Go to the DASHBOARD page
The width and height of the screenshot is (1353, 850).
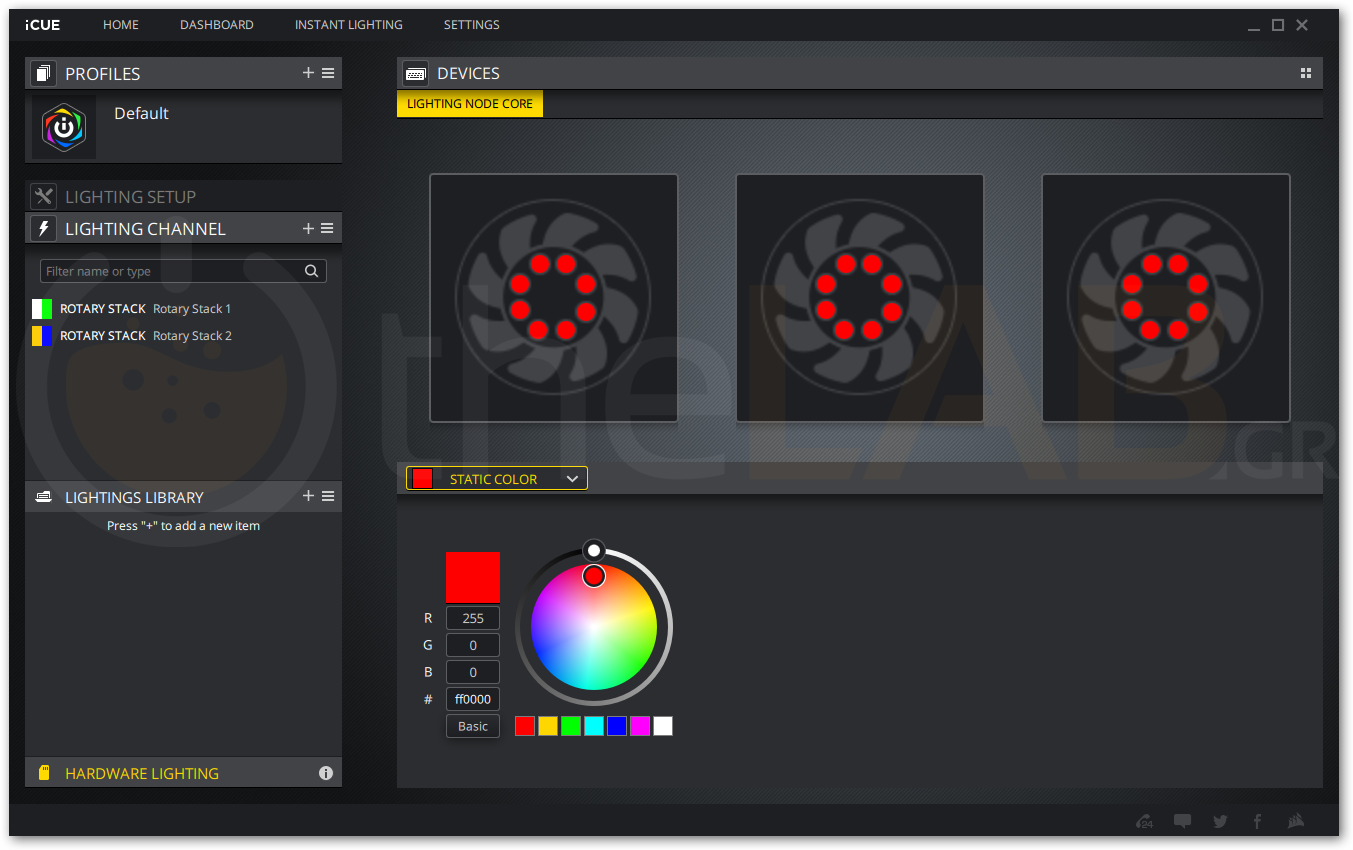tap(217, 25)
